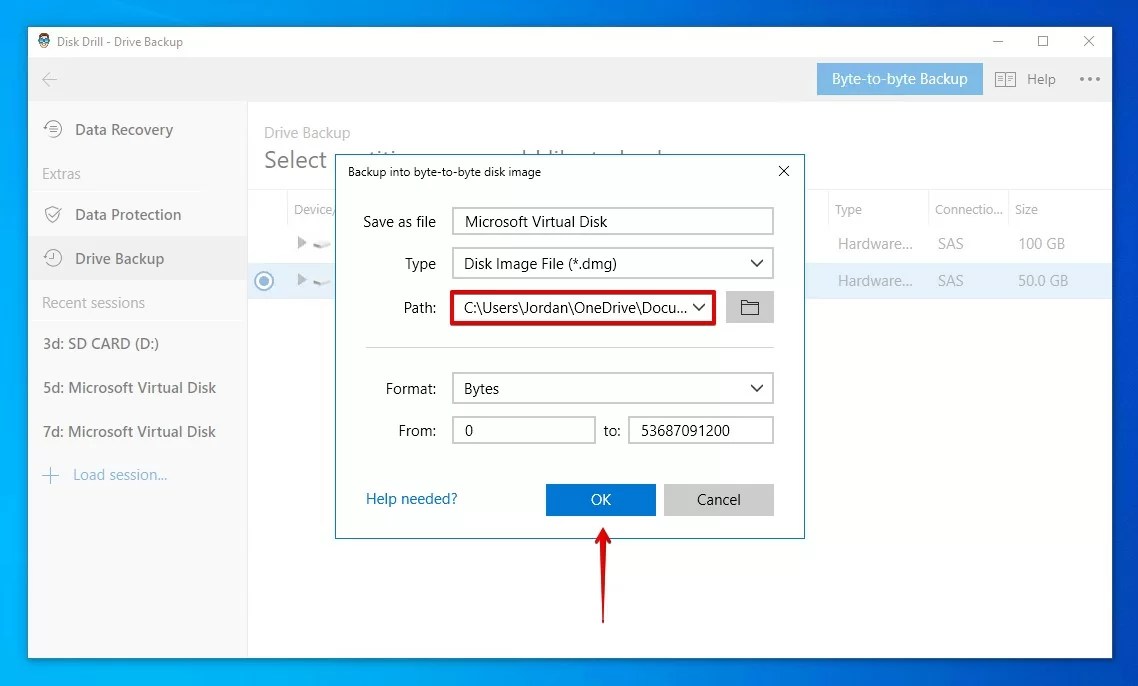Open 5d: Microsoft Virtual Disk session
The image size is (1138, 686).
129,387
